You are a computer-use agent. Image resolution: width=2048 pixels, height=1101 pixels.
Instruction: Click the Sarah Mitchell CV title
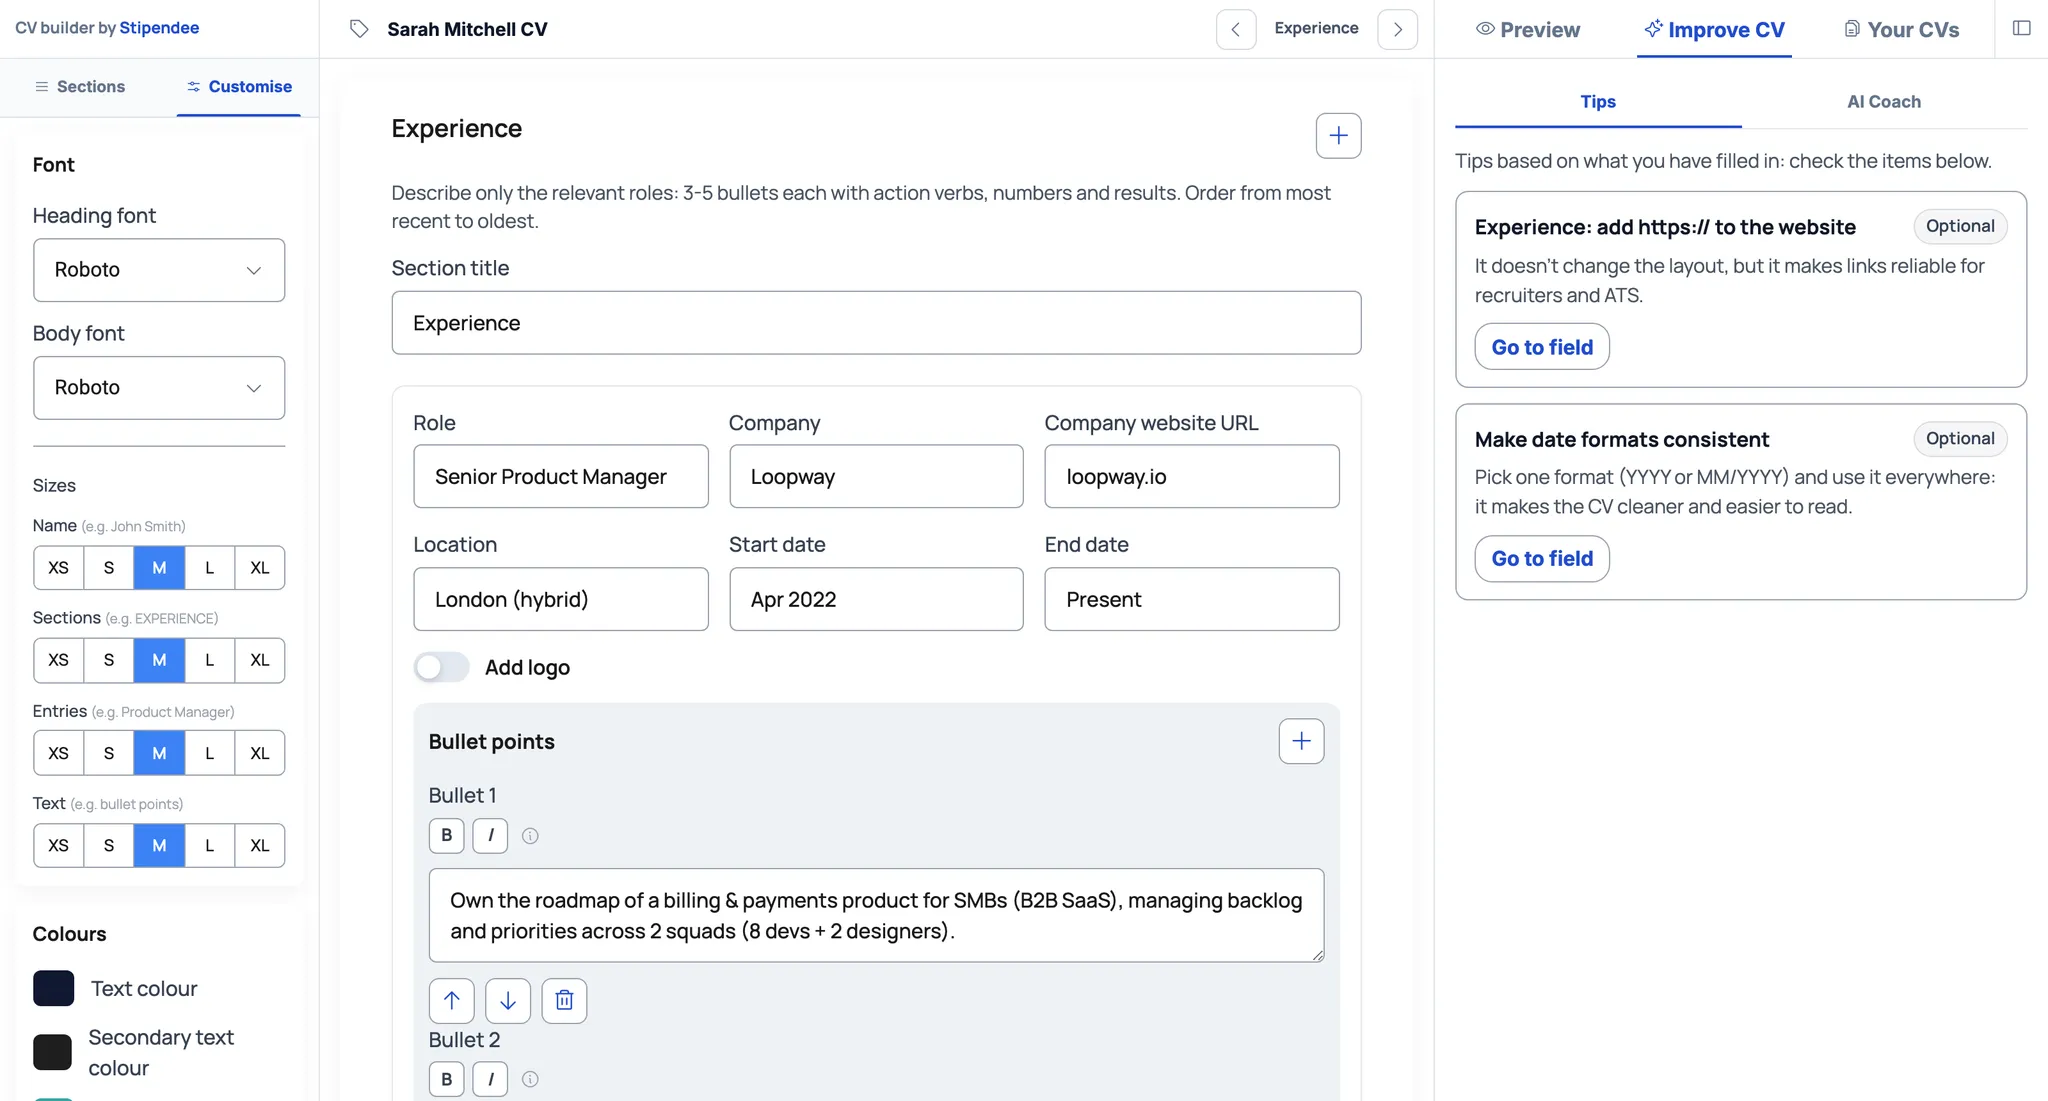[467, 29]
